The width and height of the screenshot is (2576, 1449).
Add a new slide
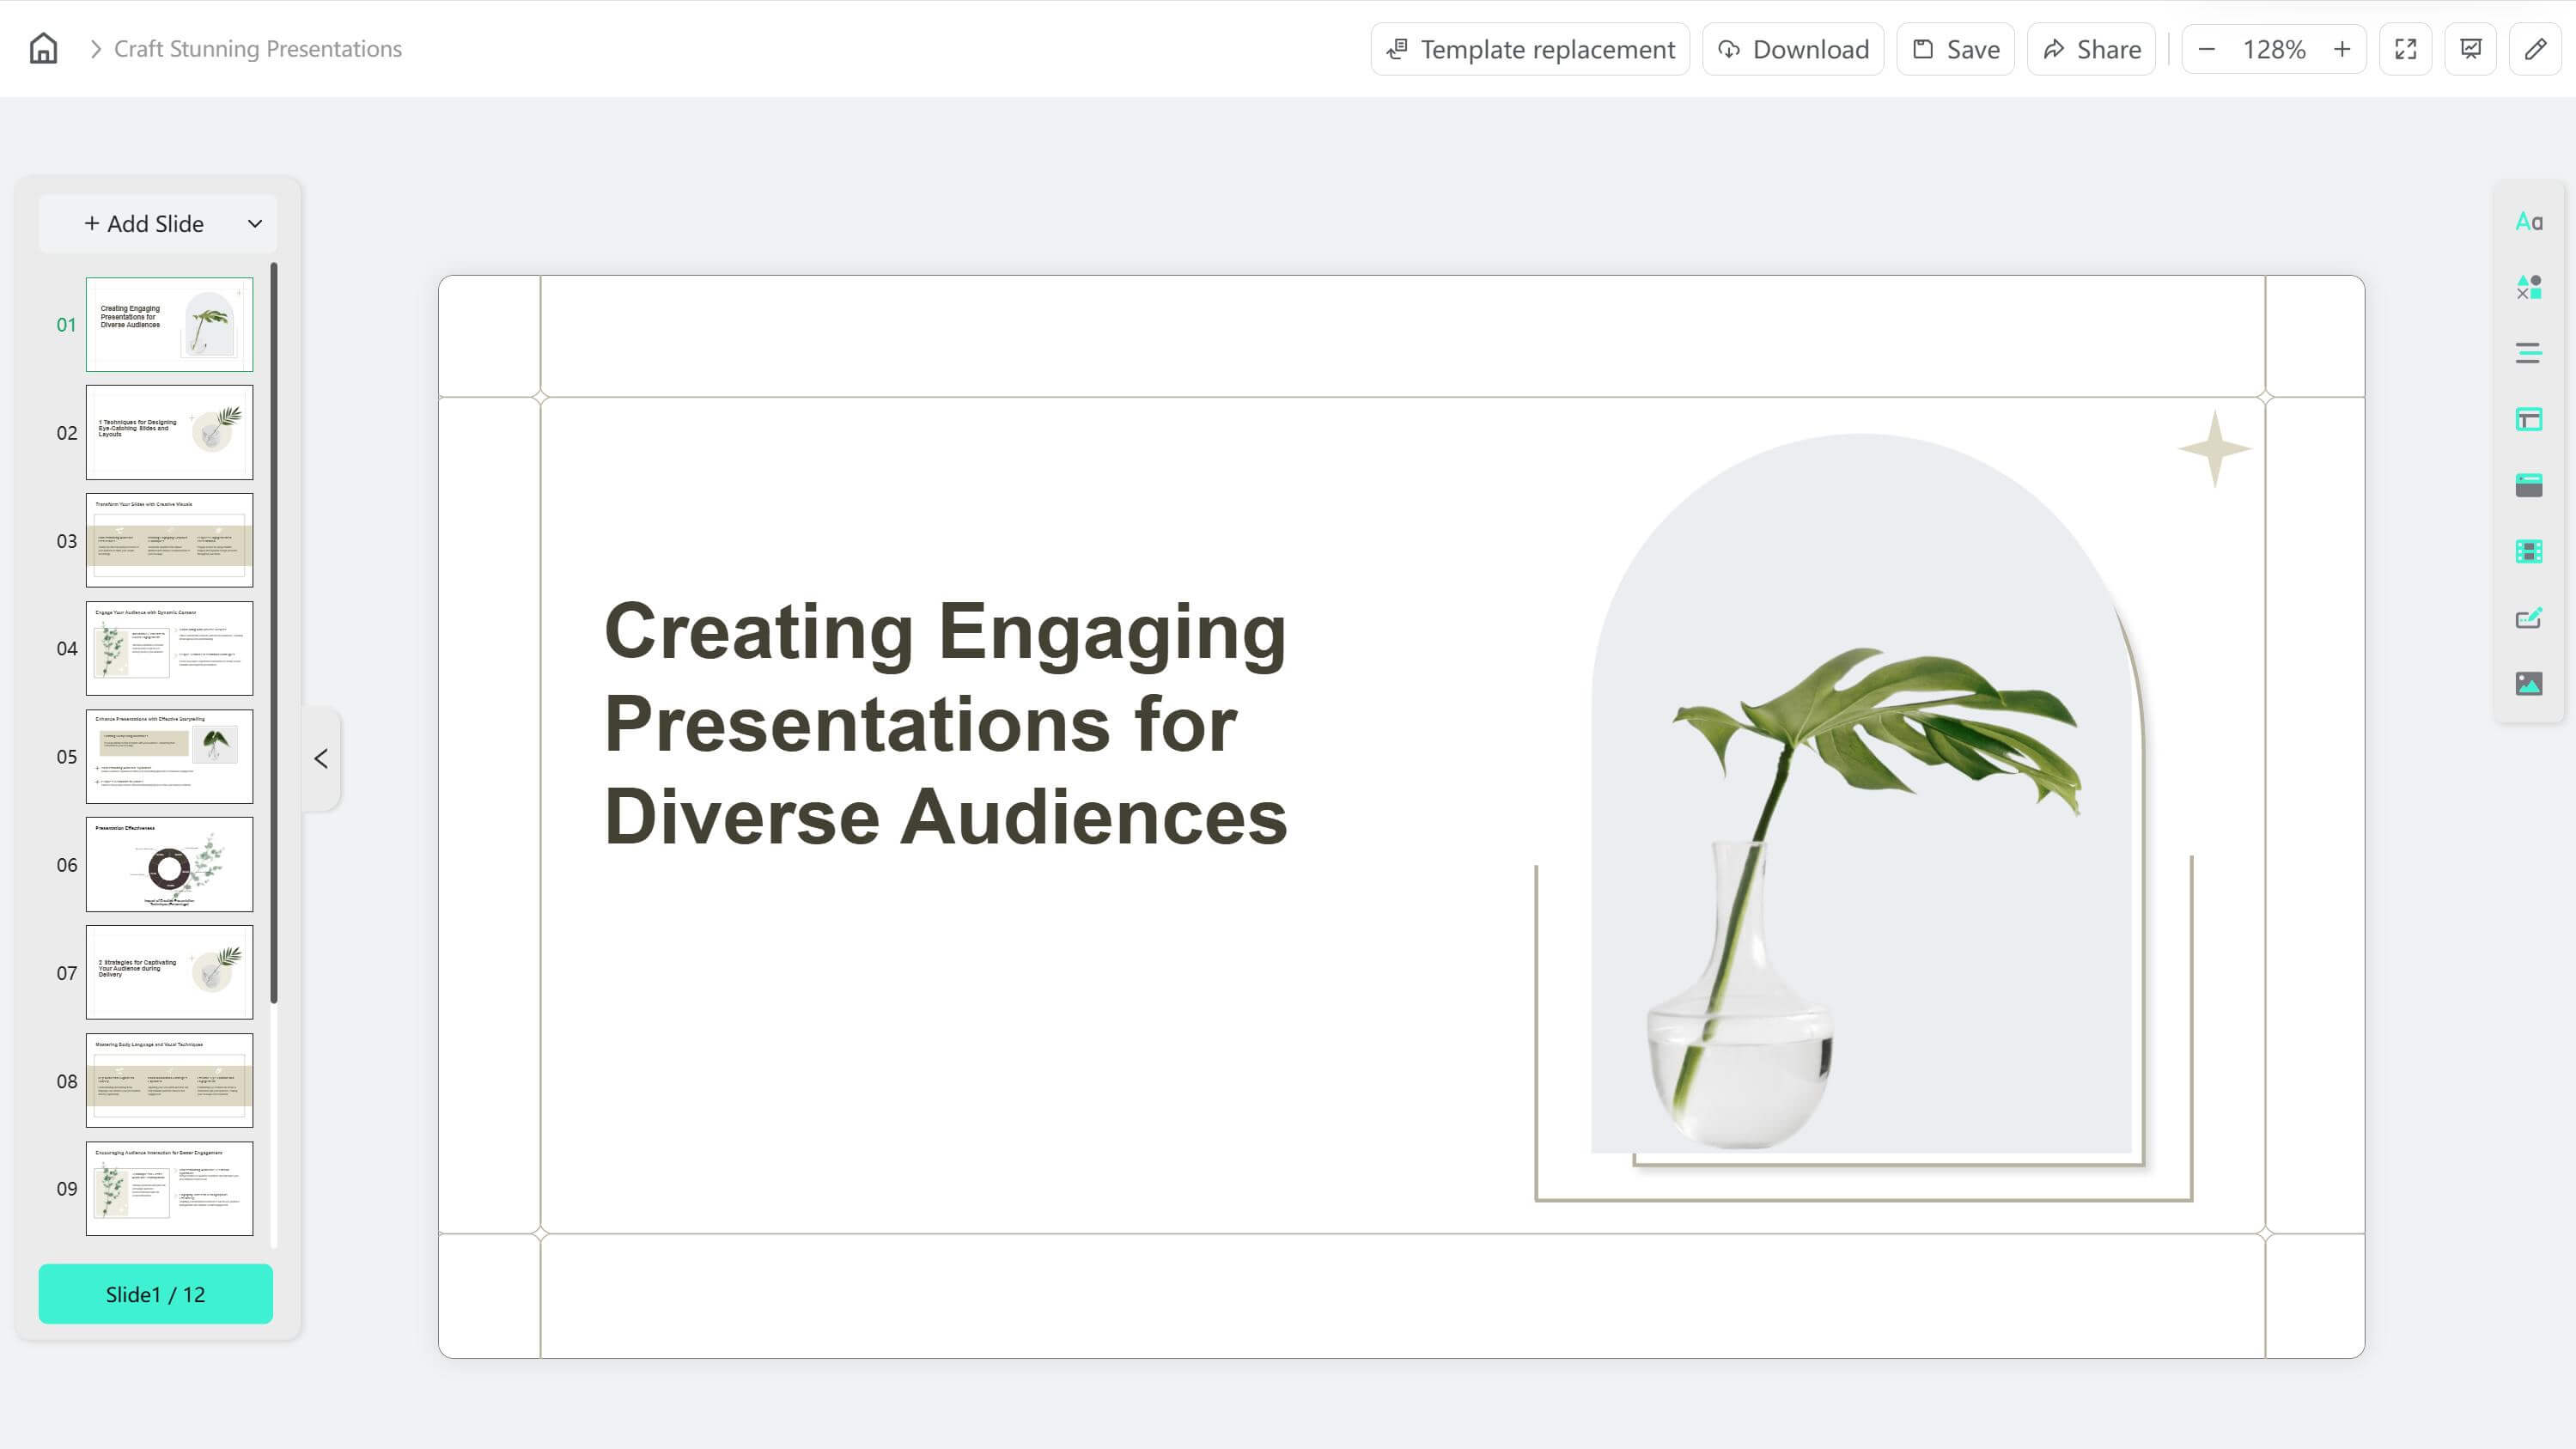[143, 223]
